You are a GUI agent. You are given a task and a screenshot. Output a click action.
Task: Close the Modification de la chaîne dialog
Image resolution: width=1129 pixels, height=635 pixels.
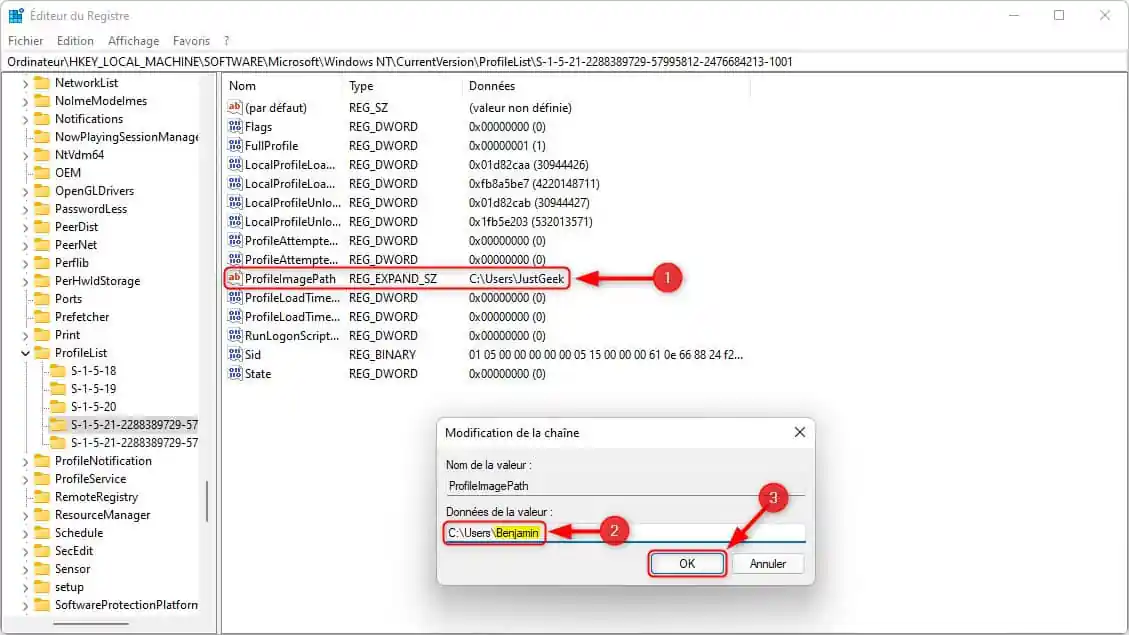(x=799, y=432)
